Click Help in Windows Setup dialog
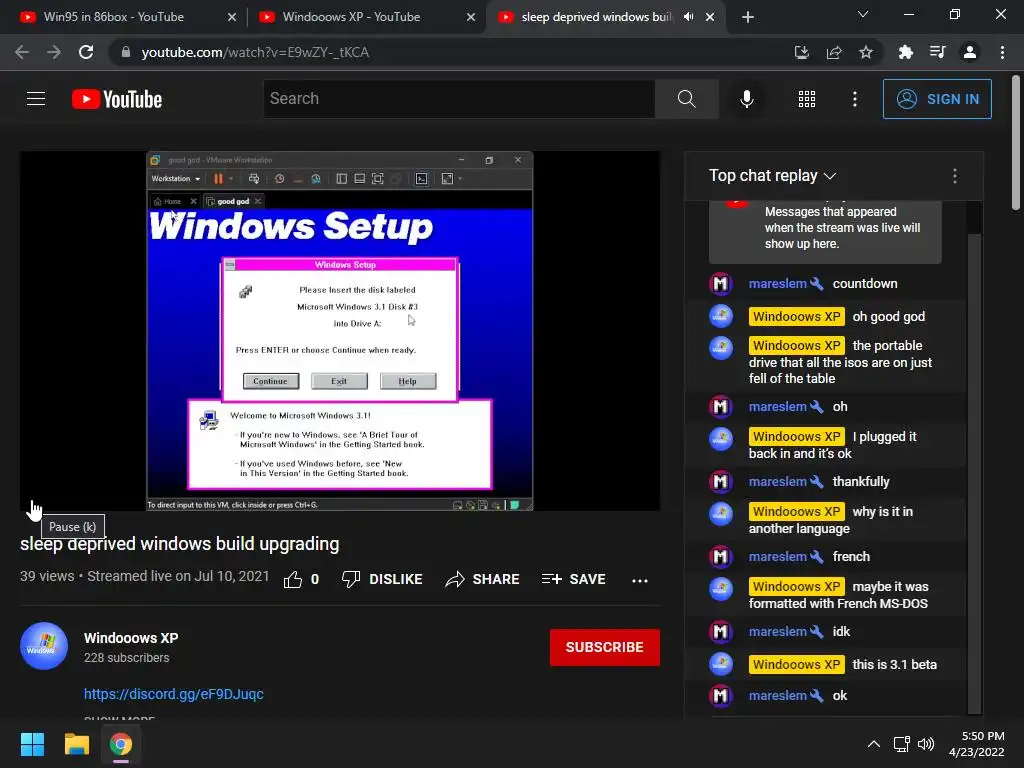The image size is (1024, 768). [408, 381]
